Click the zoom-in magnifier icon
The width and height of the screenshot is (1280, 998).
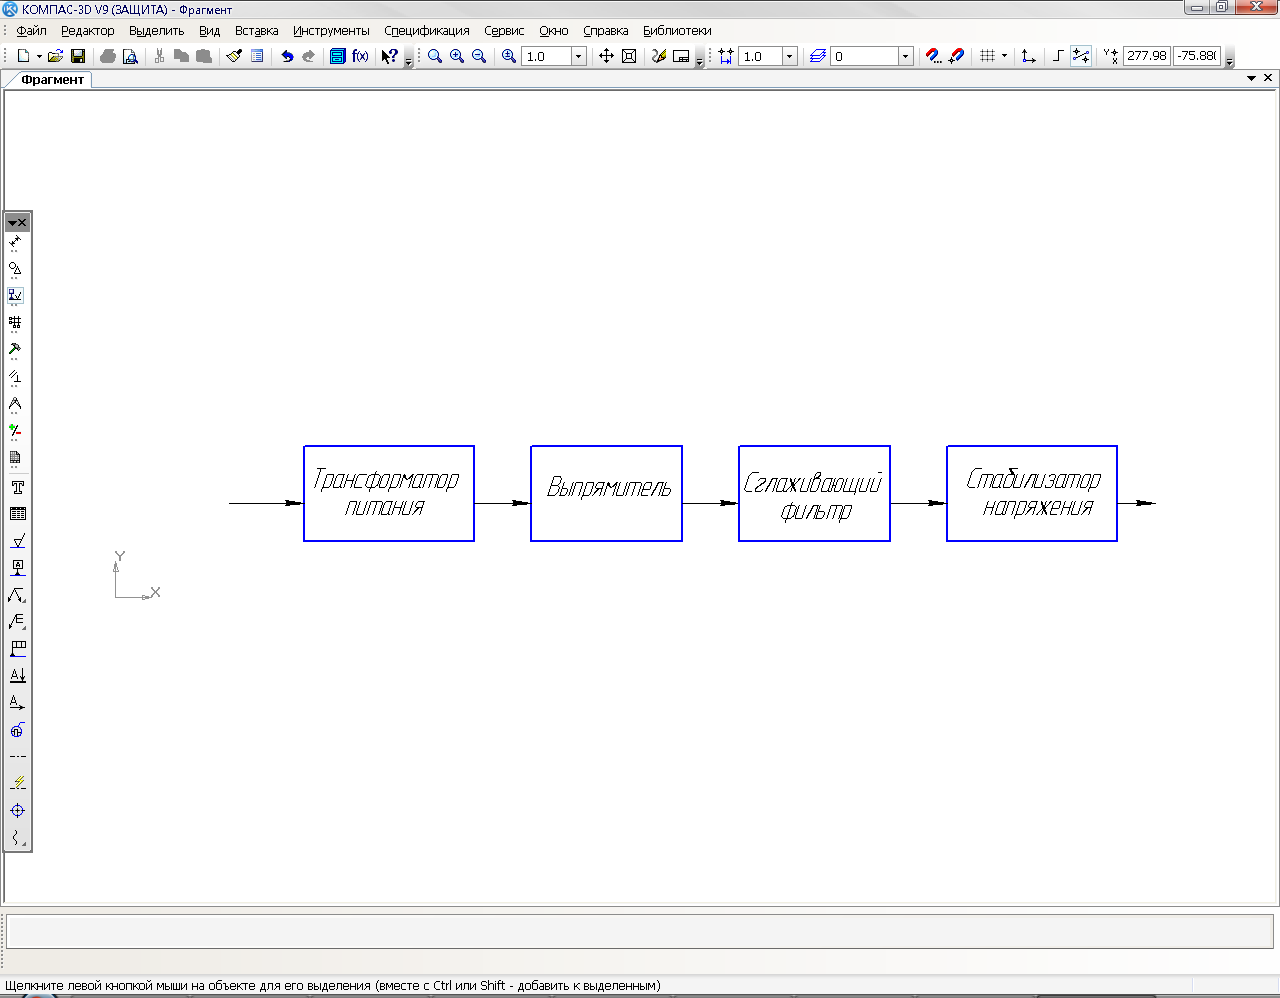coord(457,56)
